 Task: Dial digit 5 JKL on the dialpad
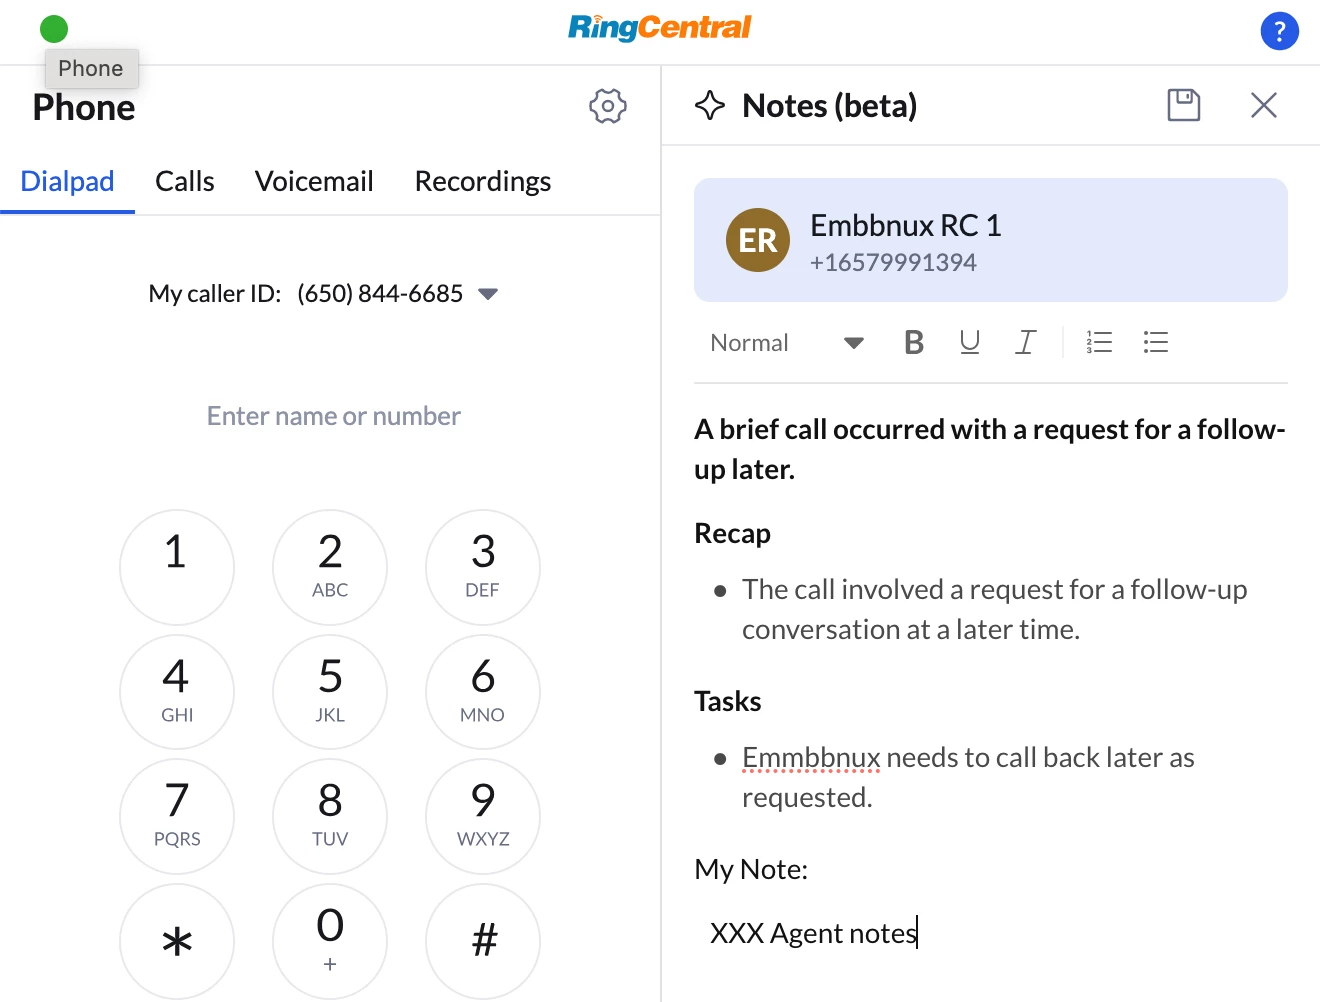pos(330,692)
